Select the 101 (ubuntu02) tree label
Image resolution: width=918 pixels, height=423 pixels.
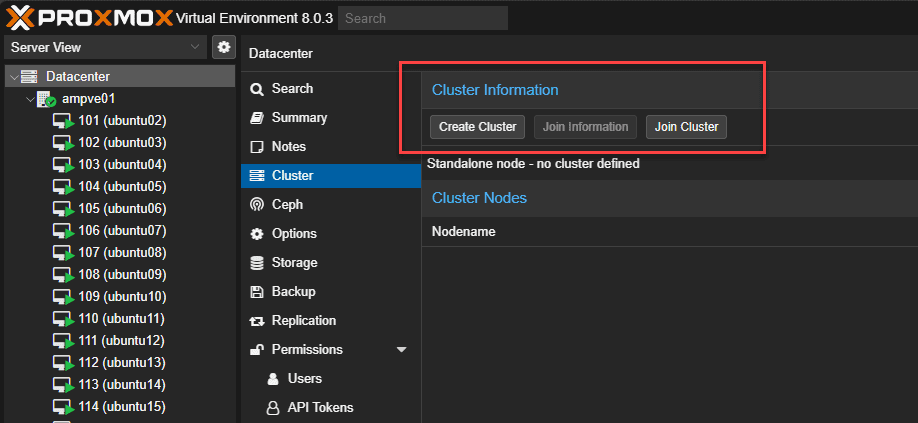[122, 121]
